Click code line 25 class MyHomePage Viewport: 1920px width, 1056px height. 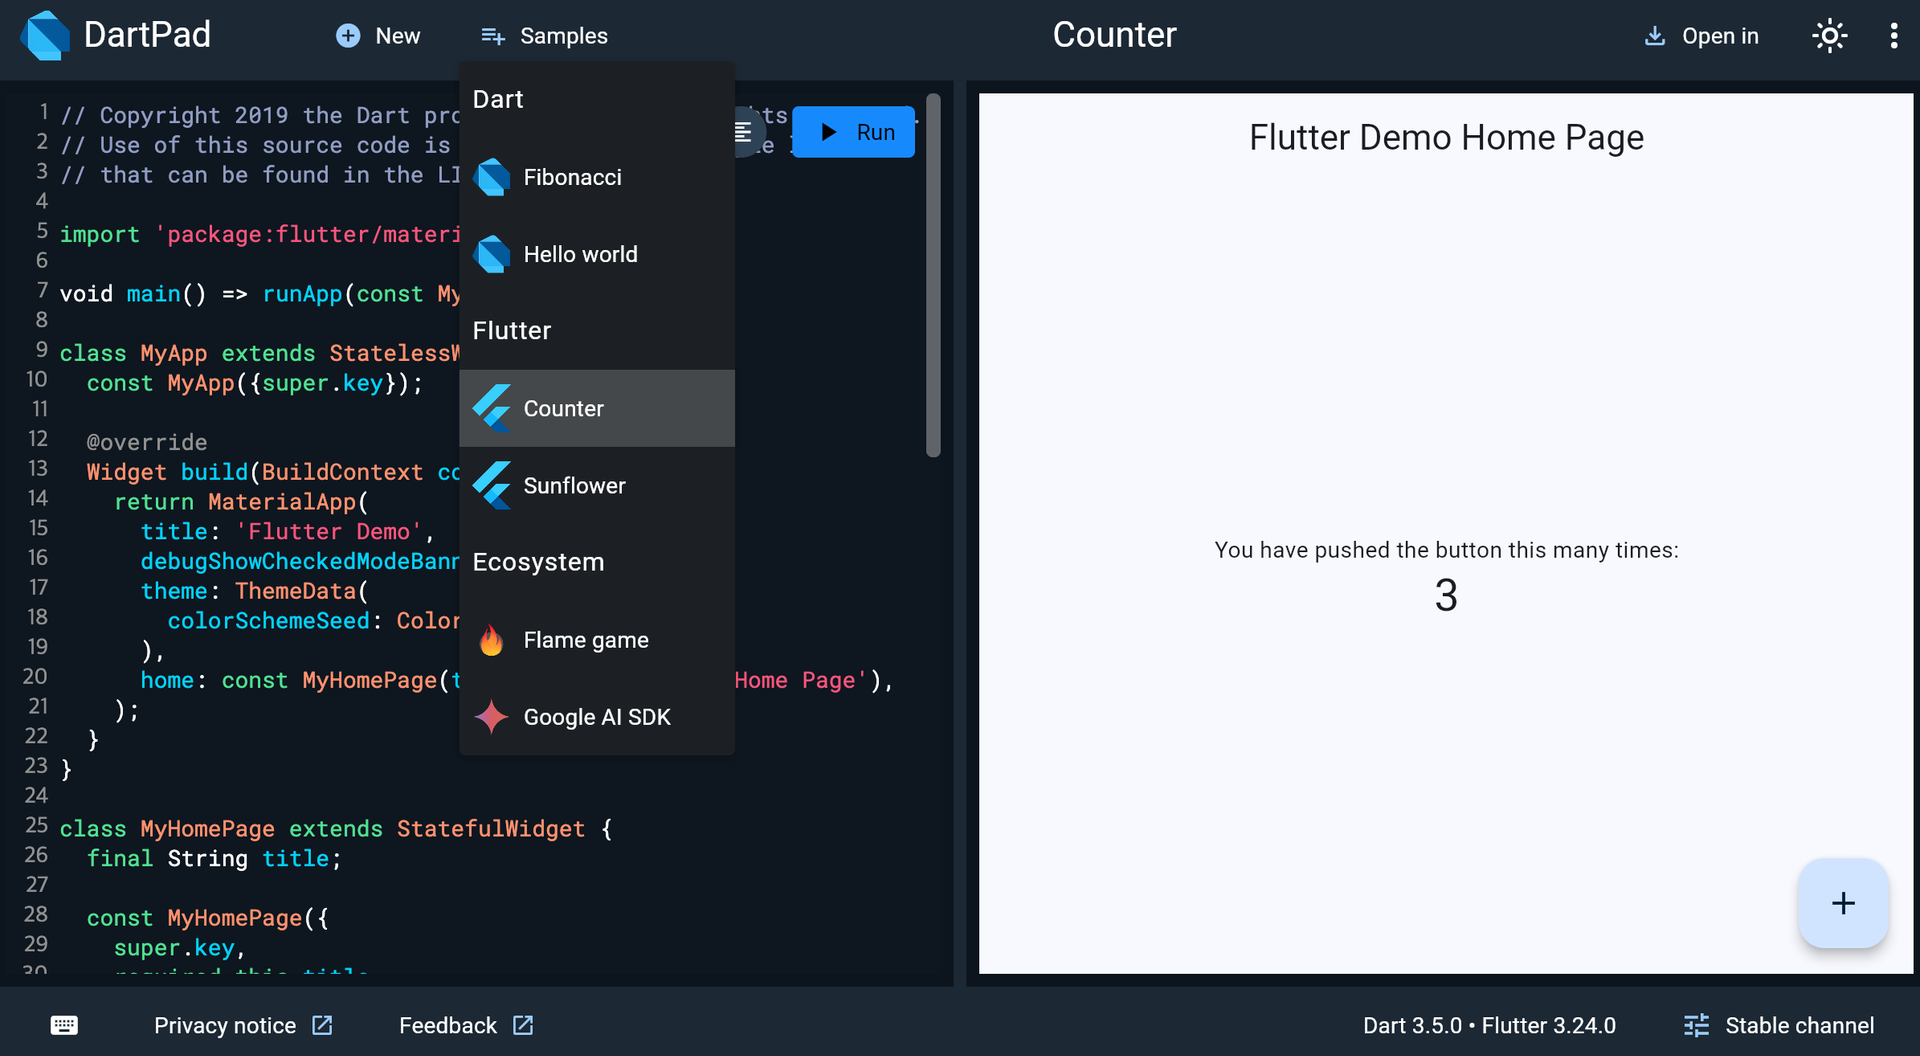click(x=336, y=829)
